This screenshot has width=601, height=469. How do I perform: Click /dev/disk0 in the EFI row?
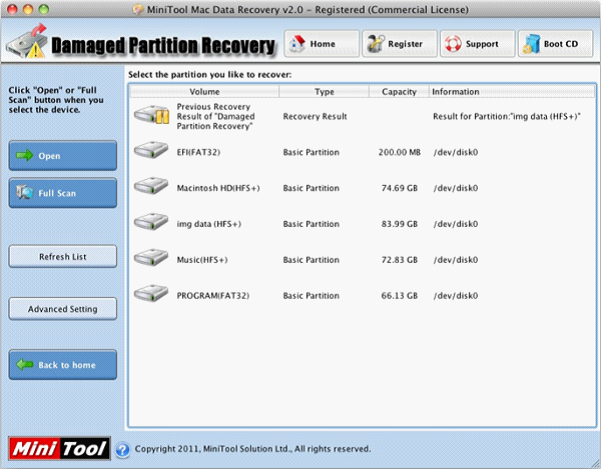[456, 152]
